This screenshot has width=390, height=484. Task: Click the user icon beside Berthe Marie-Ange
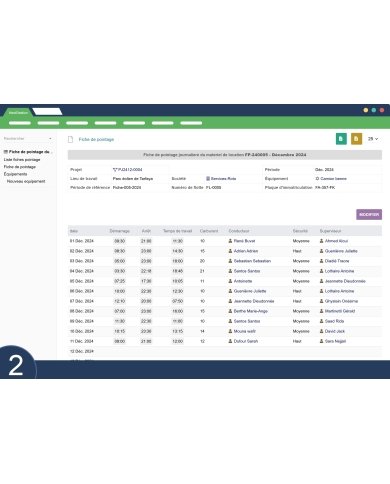230,311
